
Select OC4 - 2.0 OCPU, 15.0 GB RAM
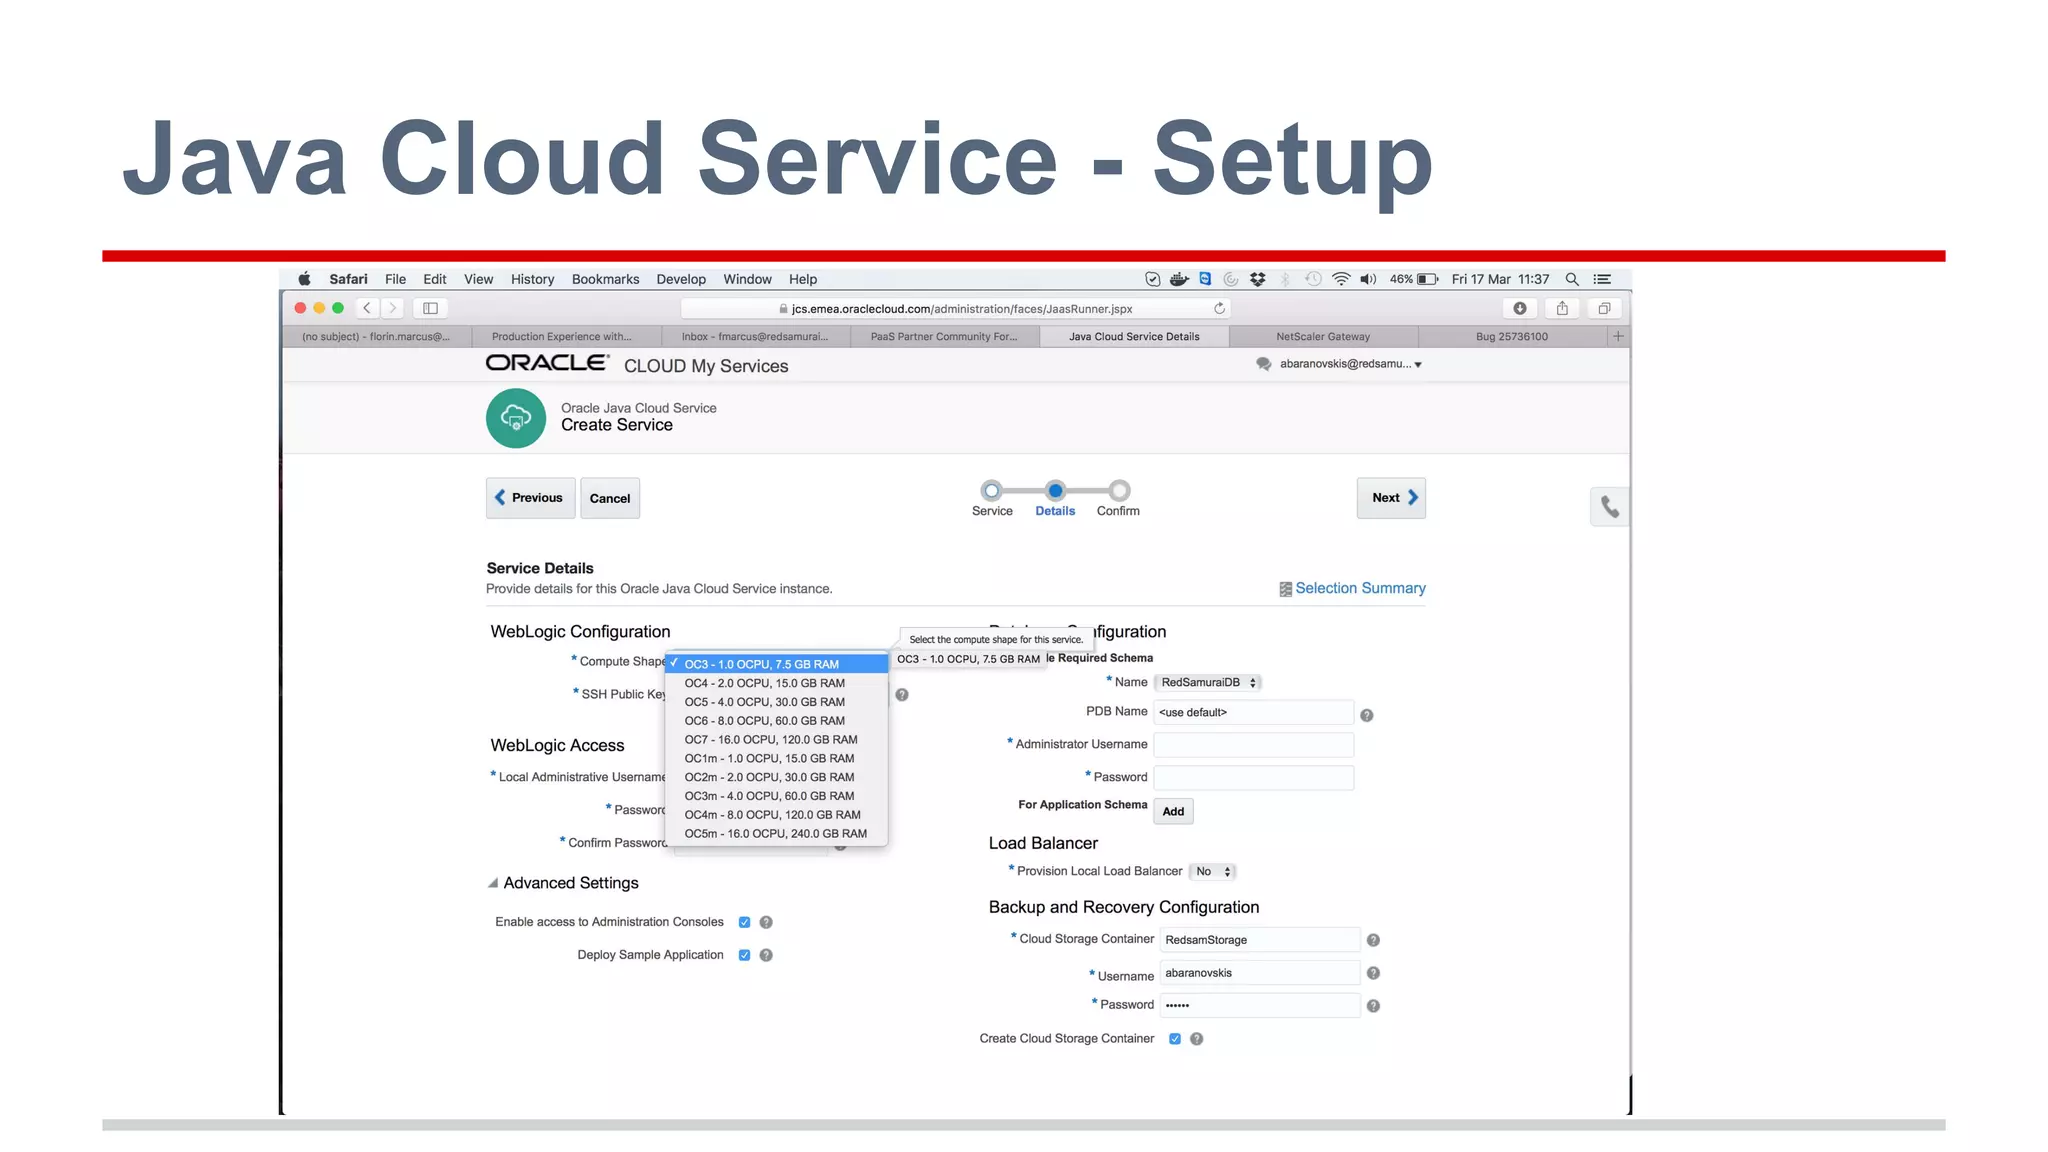[776, 683]
